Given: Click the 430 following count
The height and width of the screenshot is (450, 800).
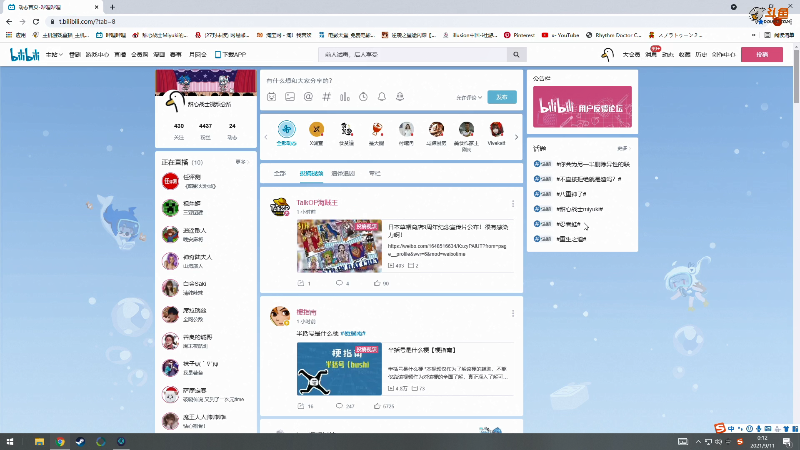Looking at the screenshot, I should 179,126.
